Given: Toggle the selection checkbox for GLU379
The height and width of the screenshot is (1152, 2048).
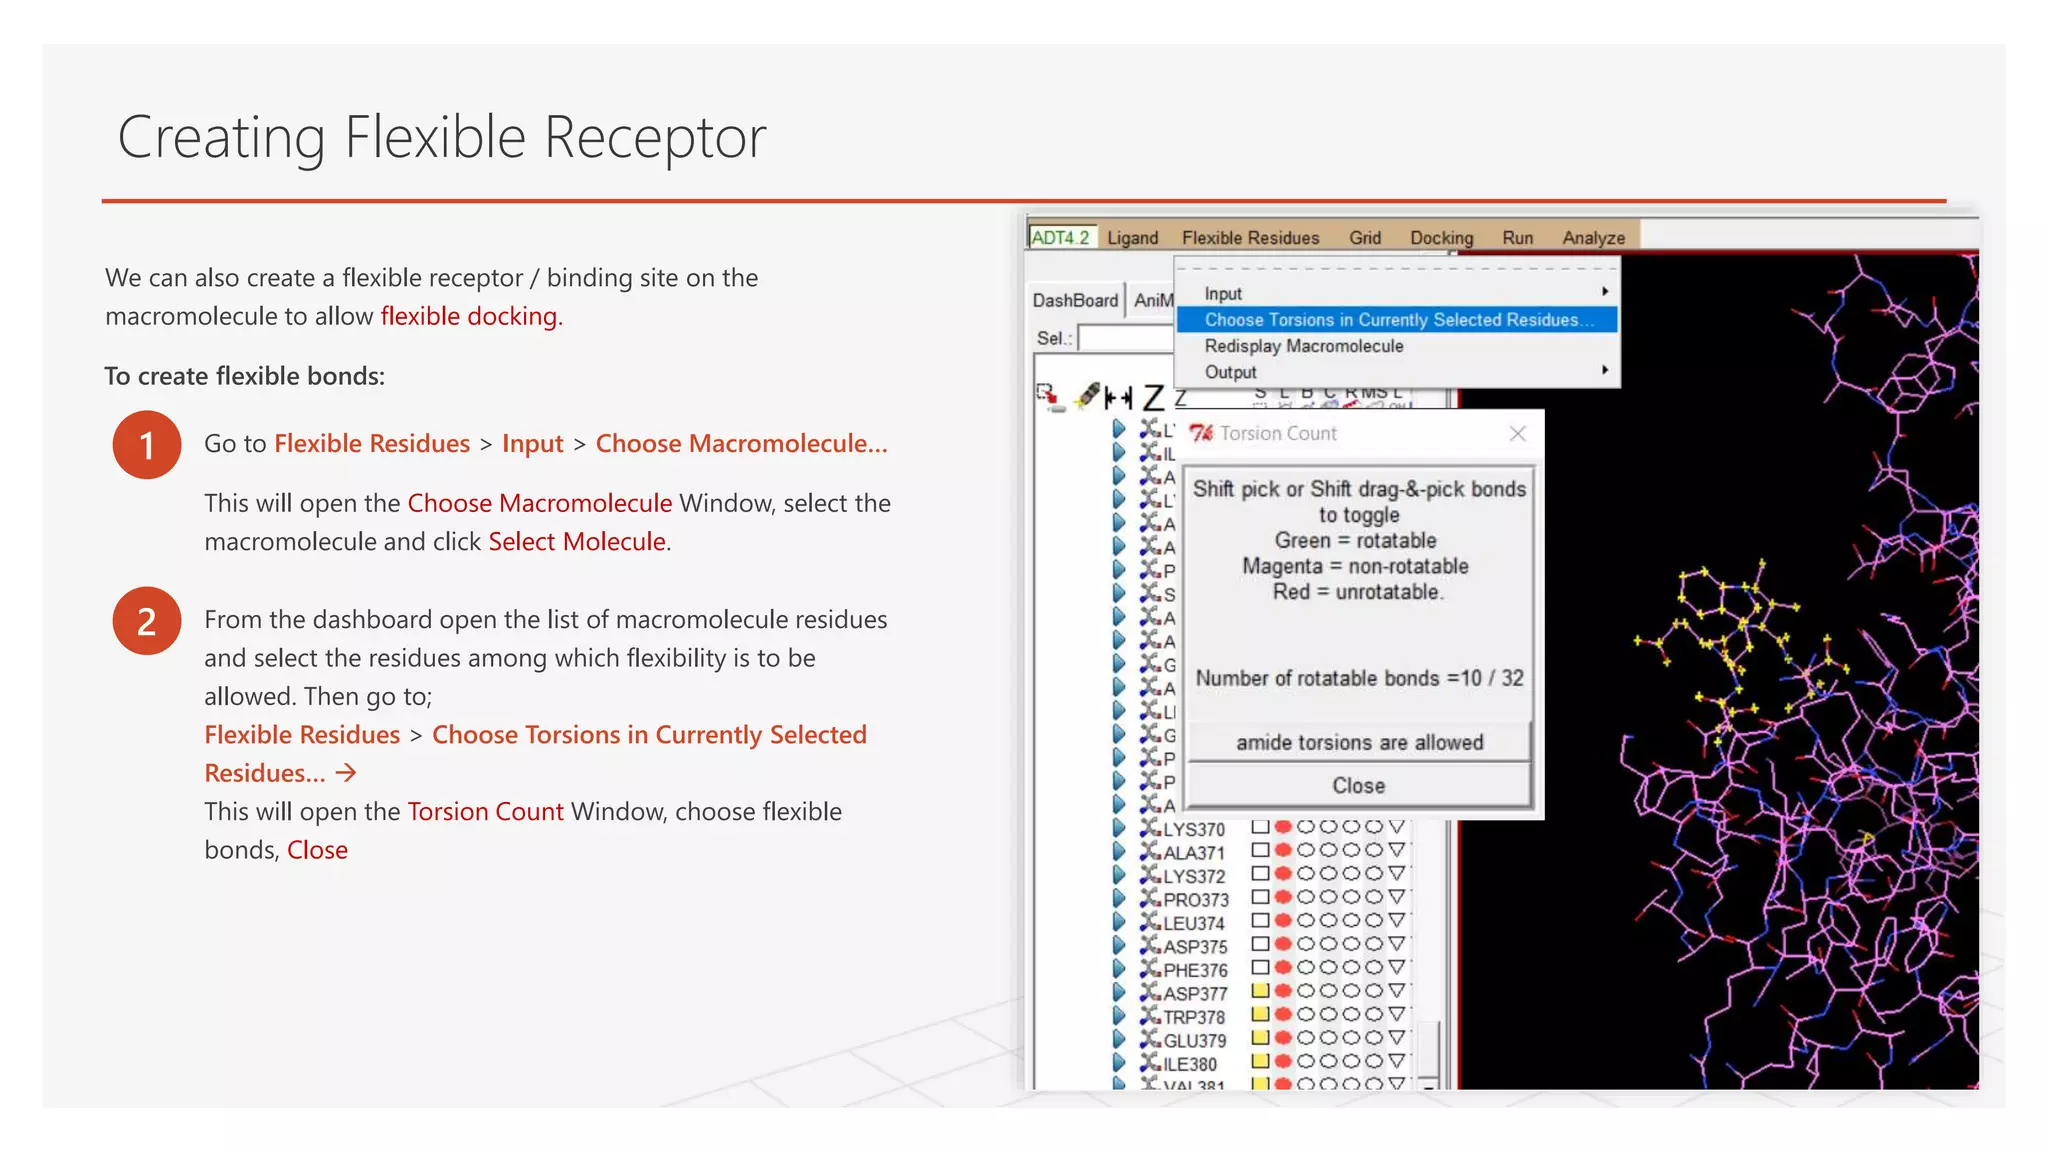Looking at the screenshot, I should (x=1260, y=1039).
